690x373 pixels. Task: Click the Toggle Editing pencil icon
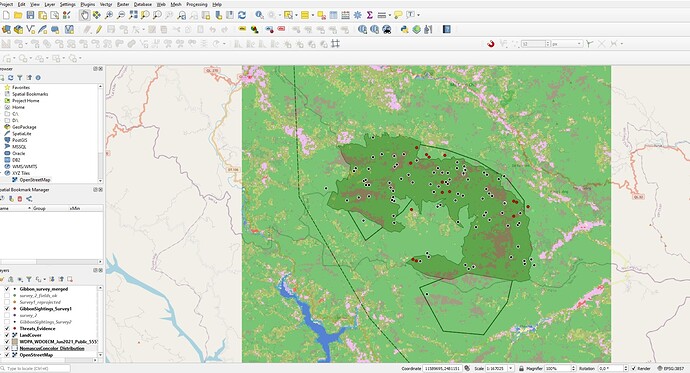click(99, 29)
